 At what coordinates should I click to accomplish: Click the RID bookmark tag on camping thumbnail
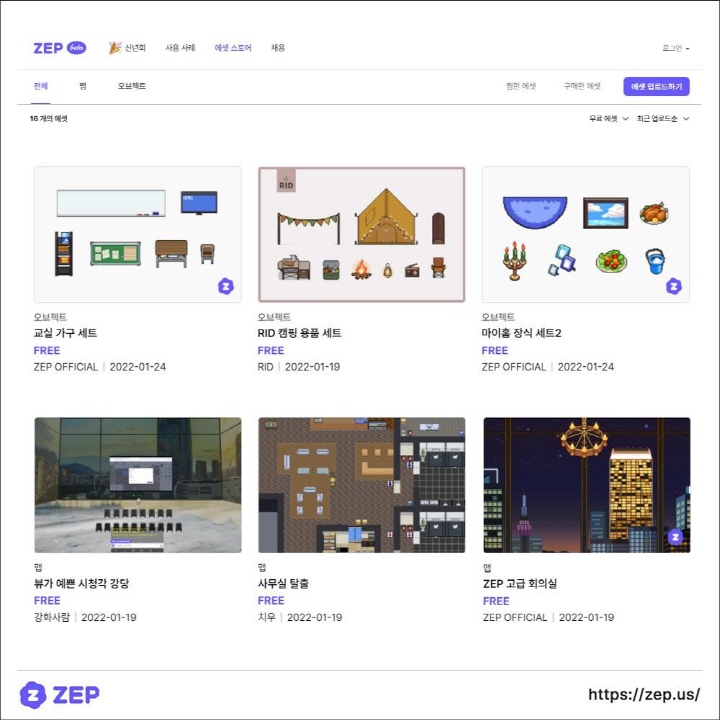(286, 182)
